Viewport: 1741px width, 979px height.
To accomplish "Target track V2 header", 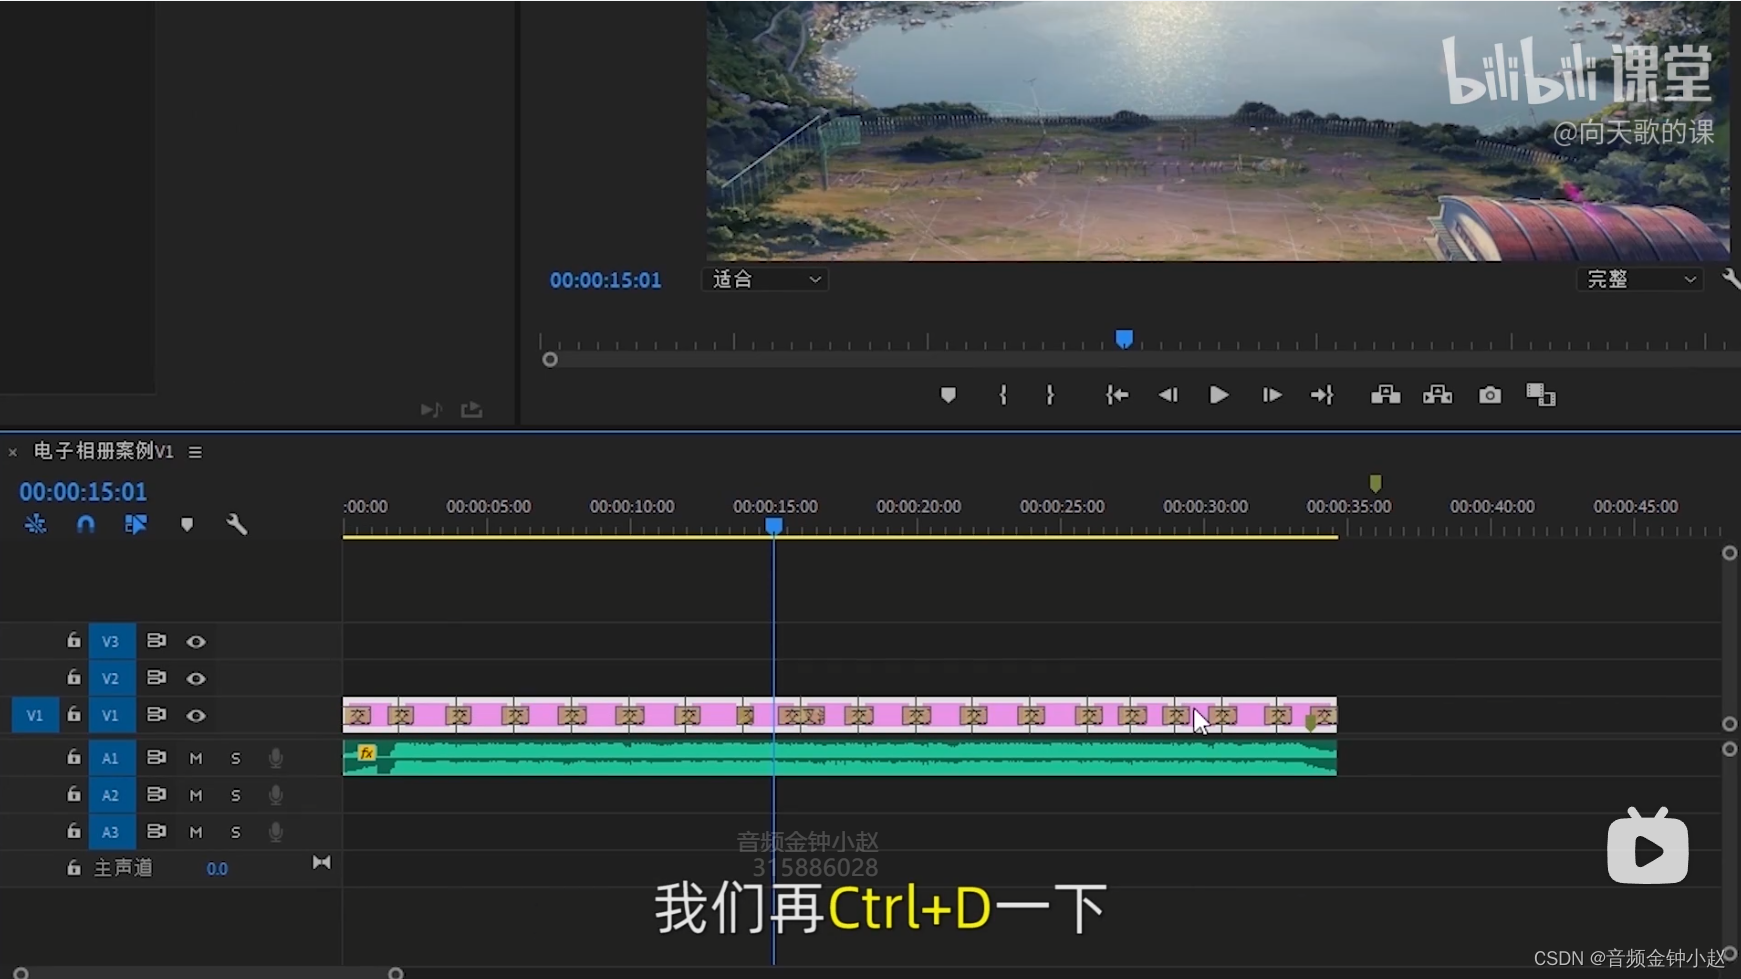I will click(x=111, y=678).
